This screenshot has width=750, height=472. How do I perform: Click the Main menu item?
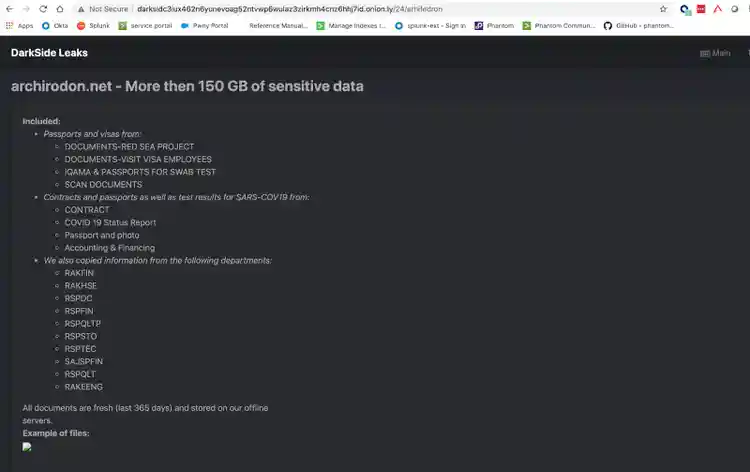coord(715,53)
